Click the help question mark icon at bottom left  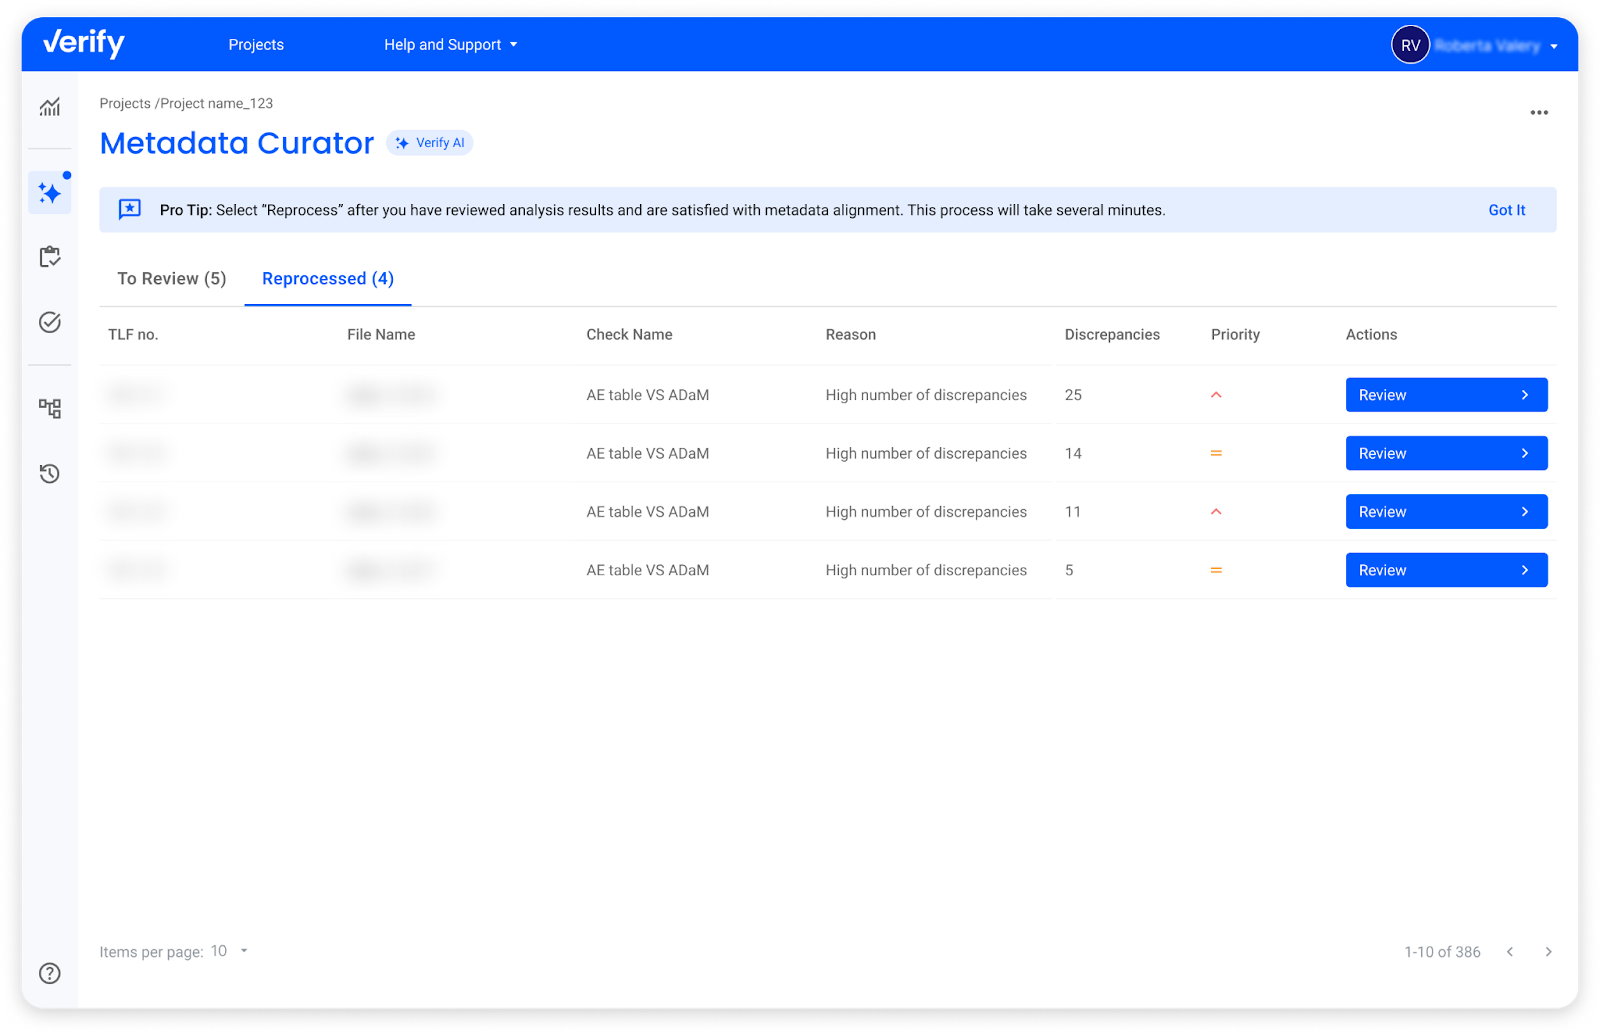50,972
